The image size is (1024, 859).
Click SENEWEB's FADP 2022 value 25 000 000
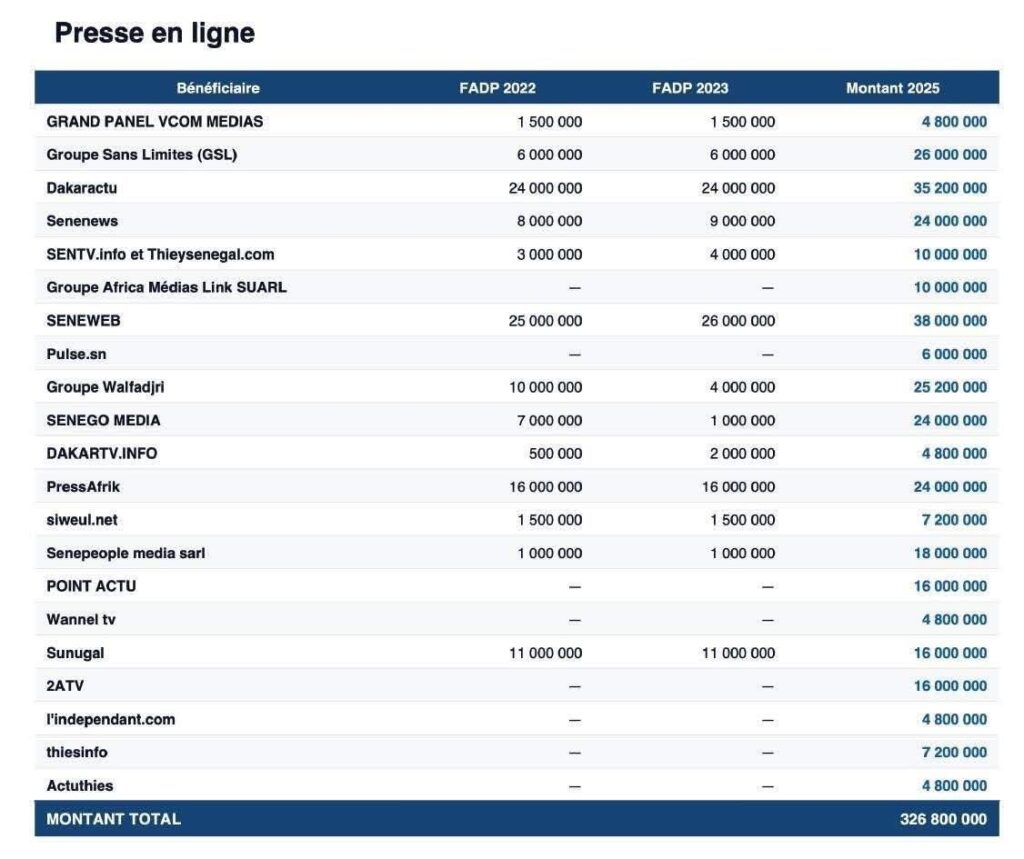tap(545, 321)
